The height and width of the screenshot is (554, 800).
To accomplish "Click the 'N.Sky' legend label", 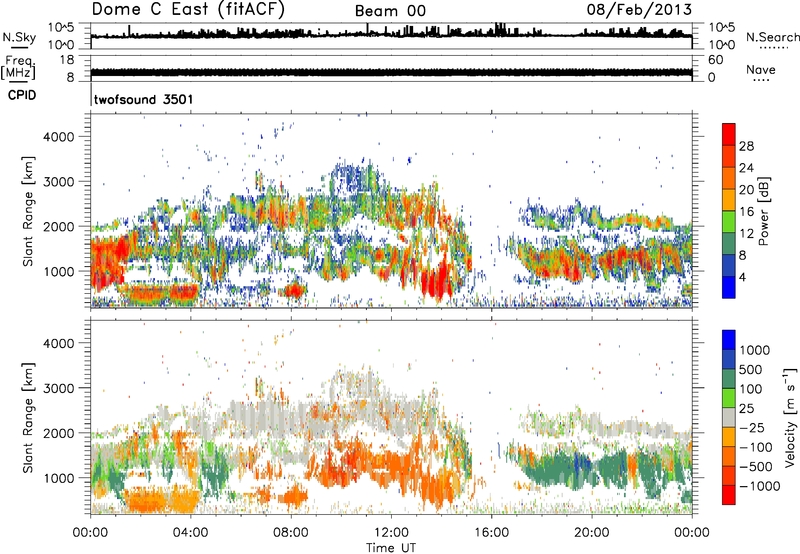I will coord(19,37).
